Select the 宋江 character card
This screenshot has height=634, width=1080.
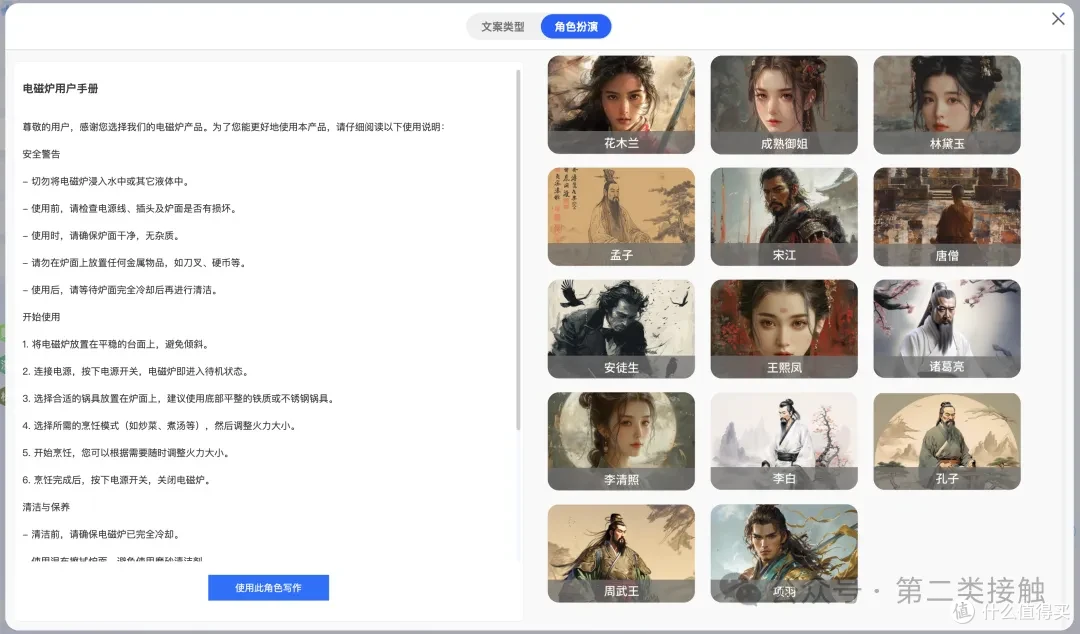[x=784, y=216]
